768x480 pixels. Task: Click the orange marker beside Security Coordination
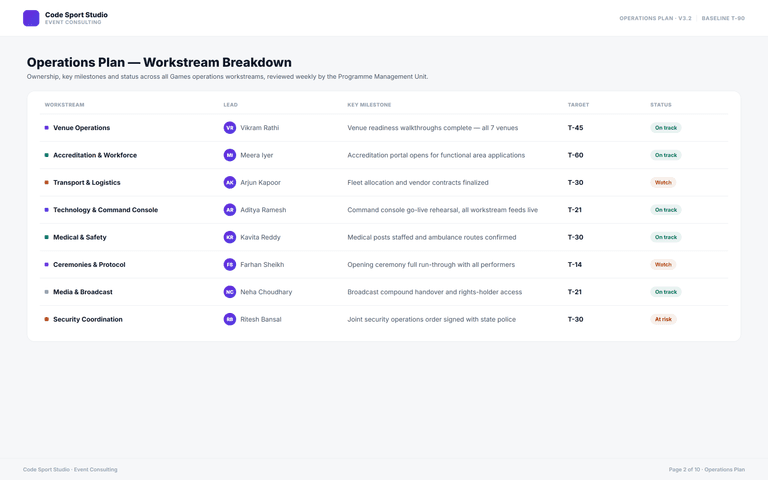(x=47, y=320)
